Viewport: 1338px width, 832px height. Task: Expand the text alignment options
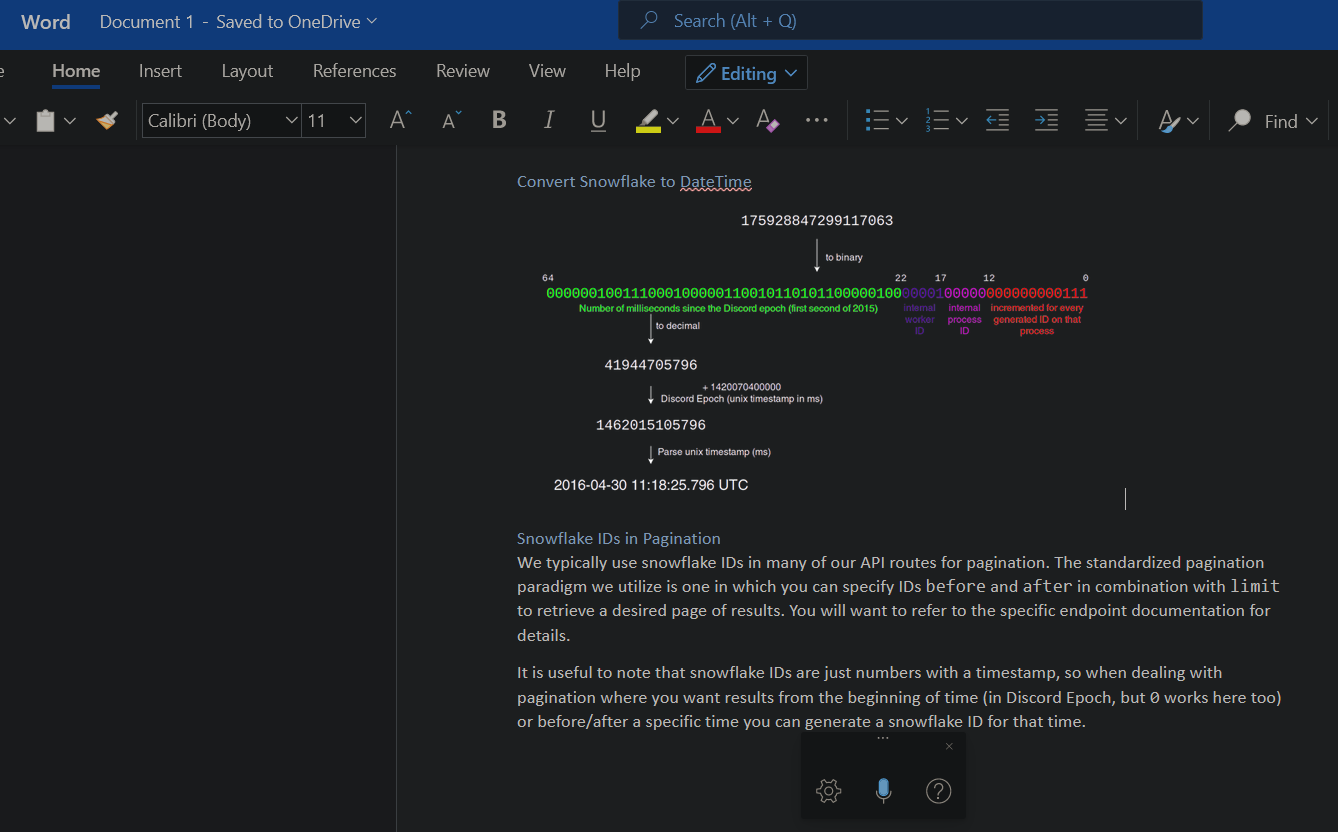tap(1119, 120)
